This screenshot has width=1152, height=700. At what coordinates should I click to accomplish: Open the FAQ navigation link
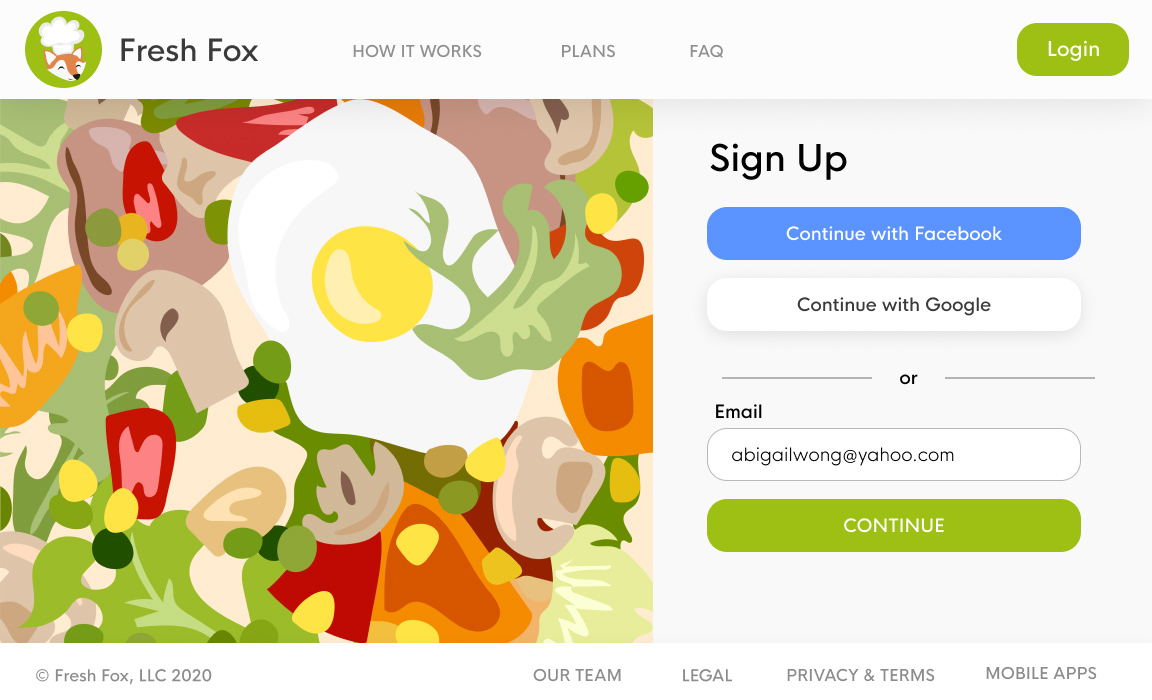pyautogui.click(x=706, y=51)
